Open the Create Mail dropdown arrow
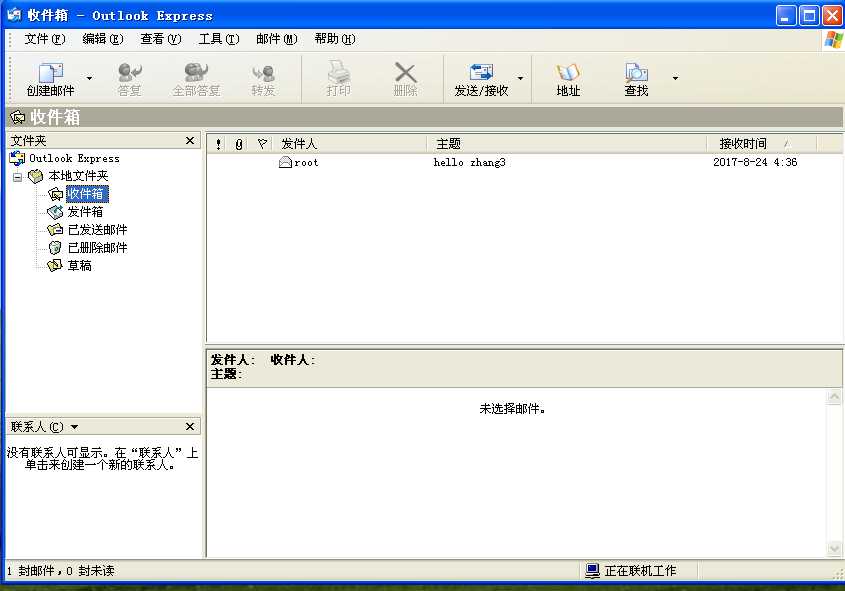 [89, 79]
